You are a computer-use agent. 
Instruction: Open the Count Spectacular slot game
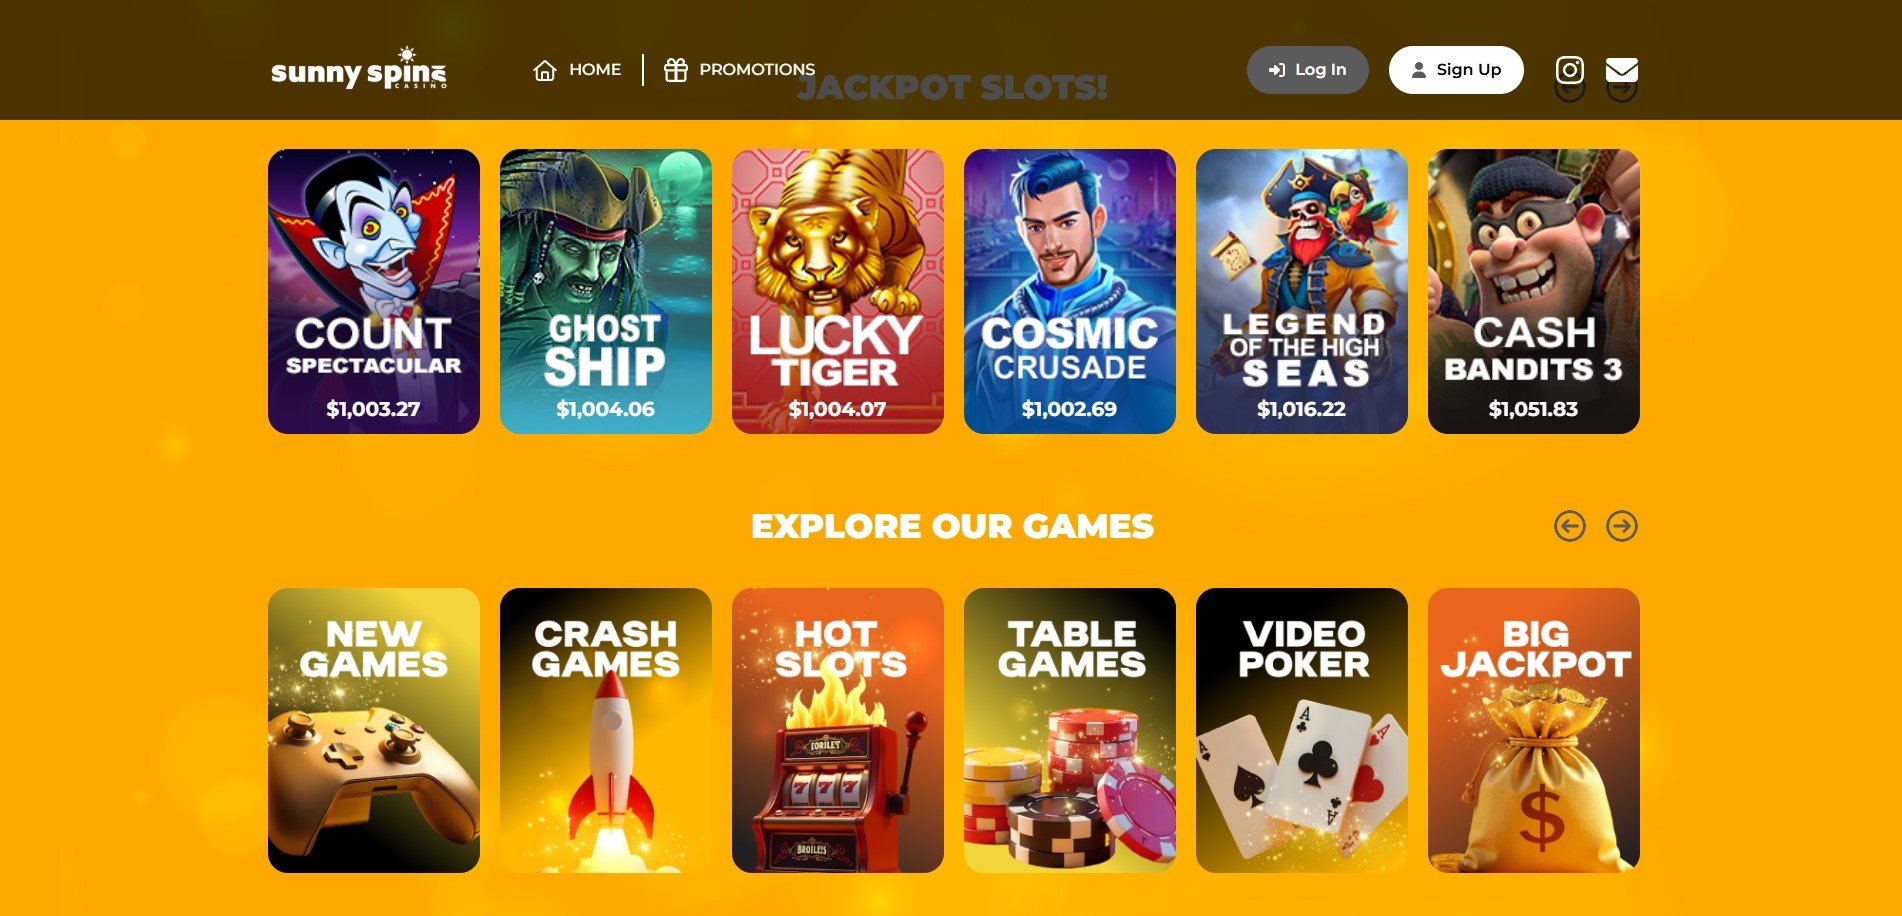tap(374, 291)
